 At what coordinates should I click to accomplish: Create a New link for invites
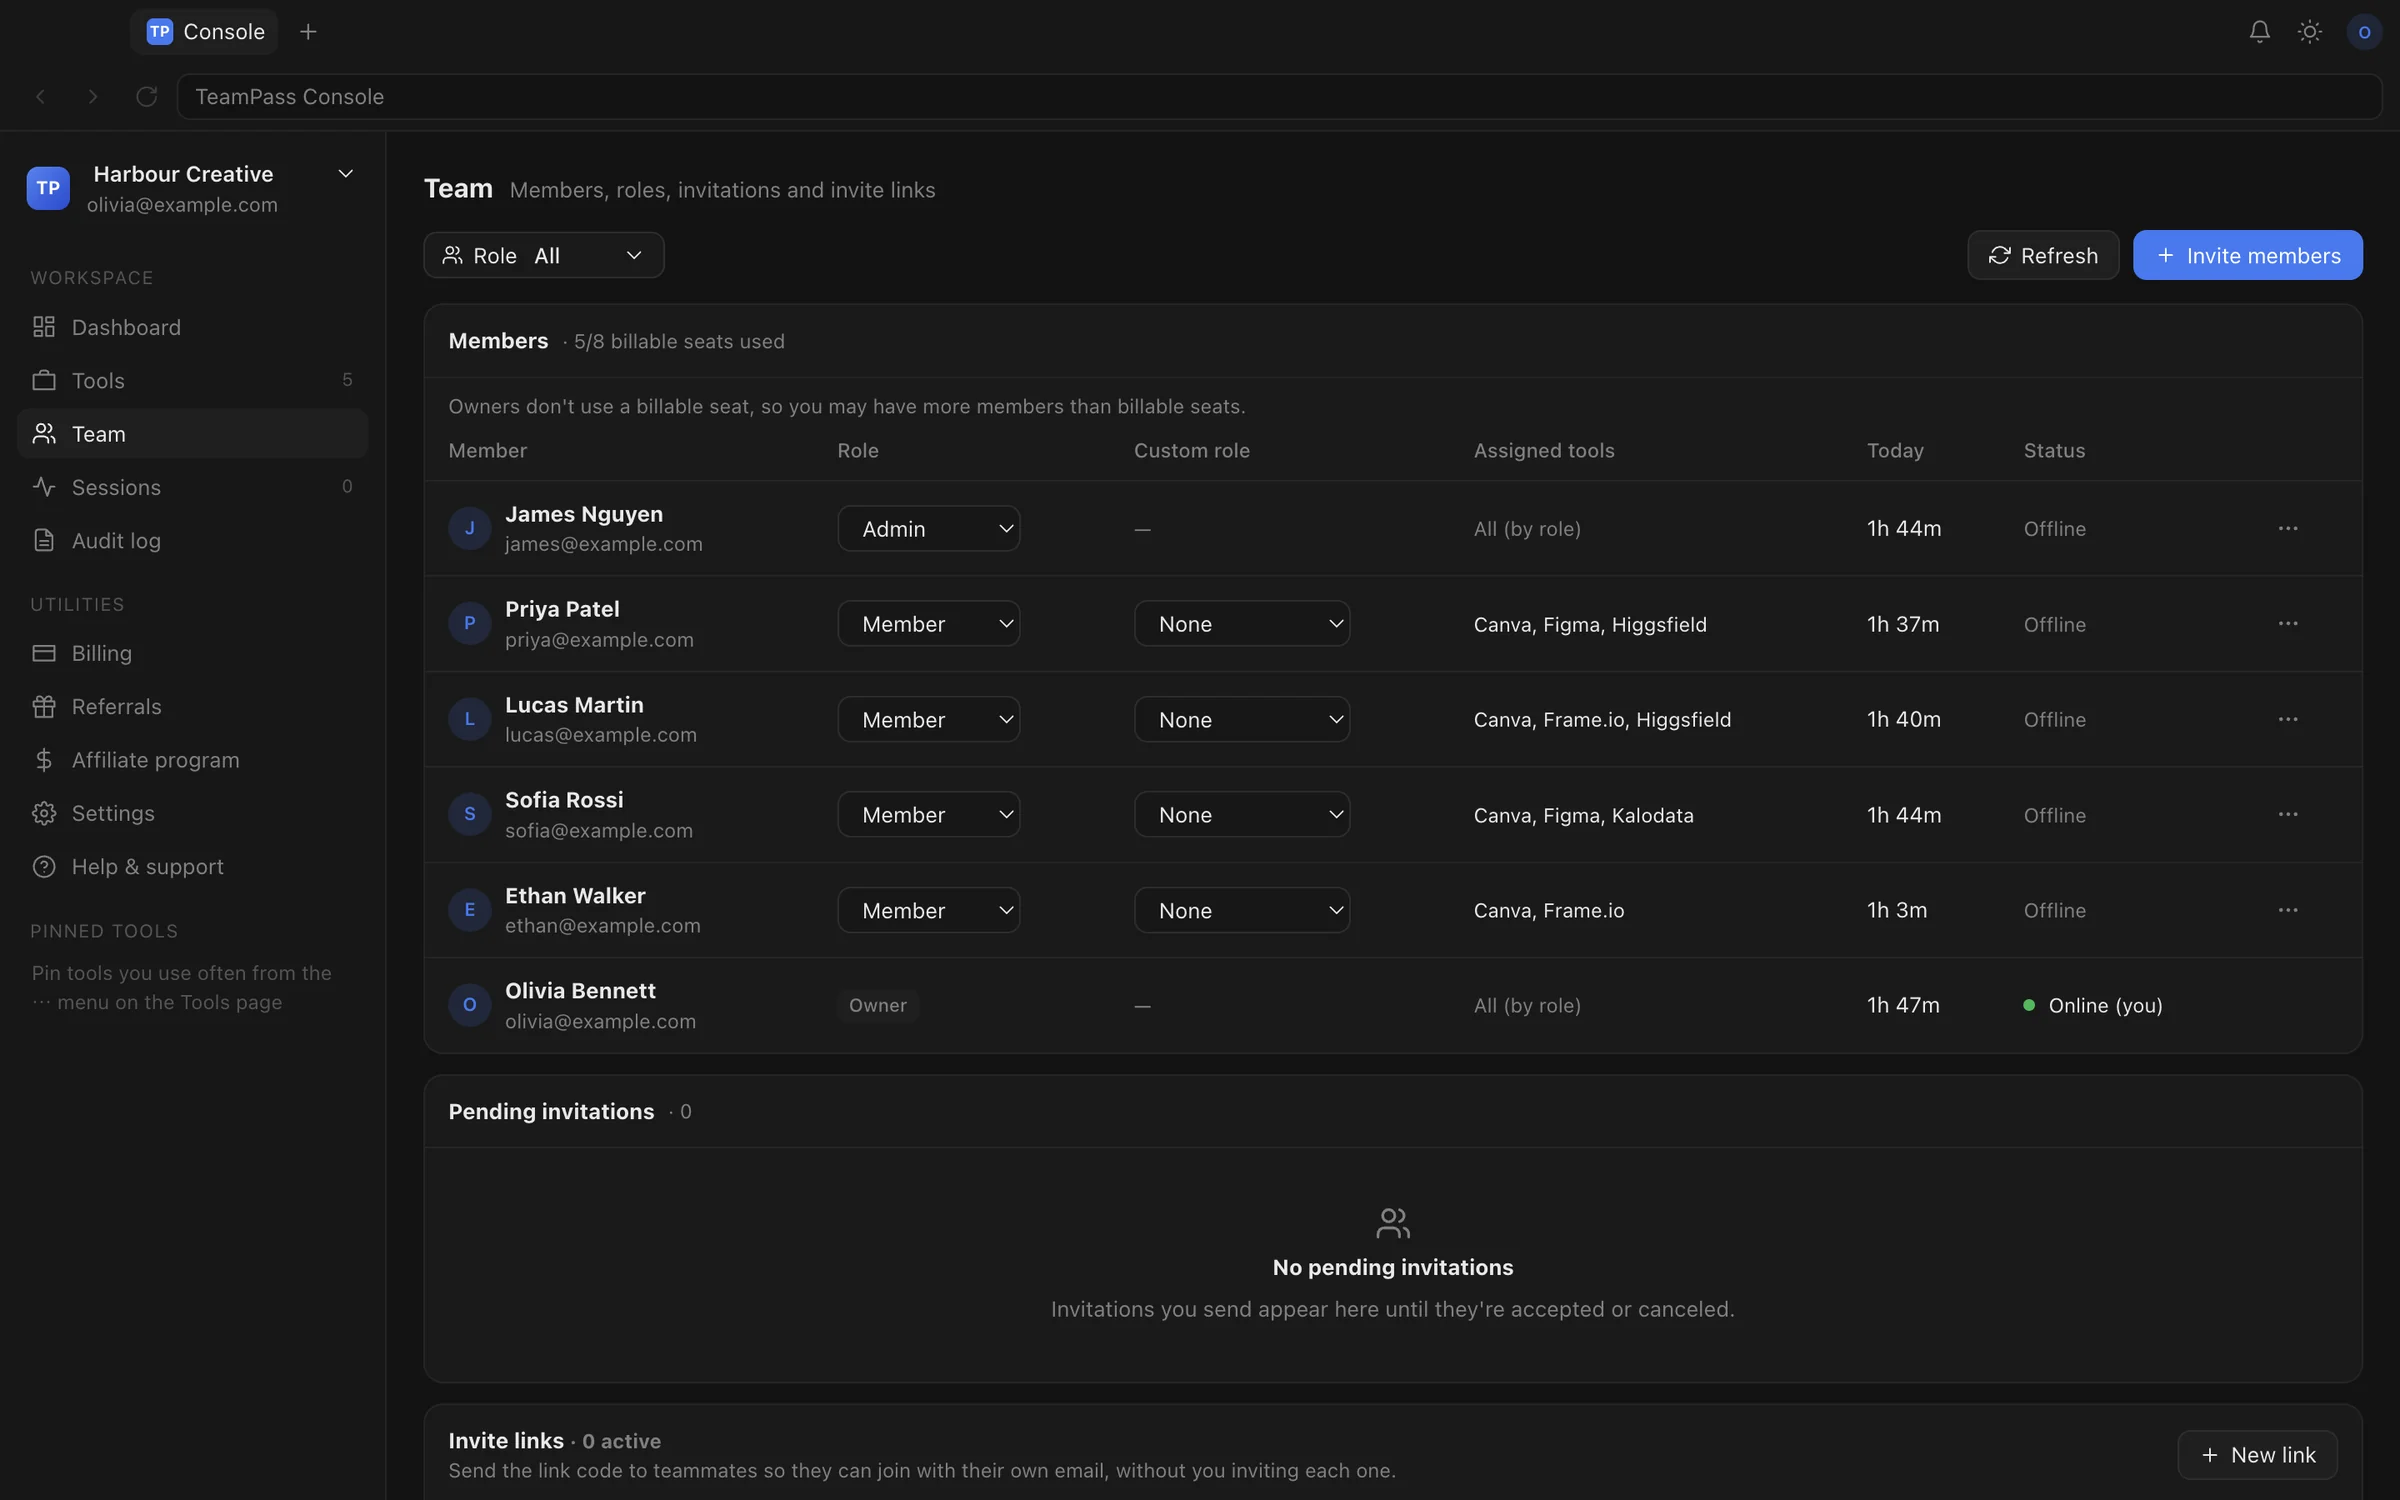[2257, 1455]
